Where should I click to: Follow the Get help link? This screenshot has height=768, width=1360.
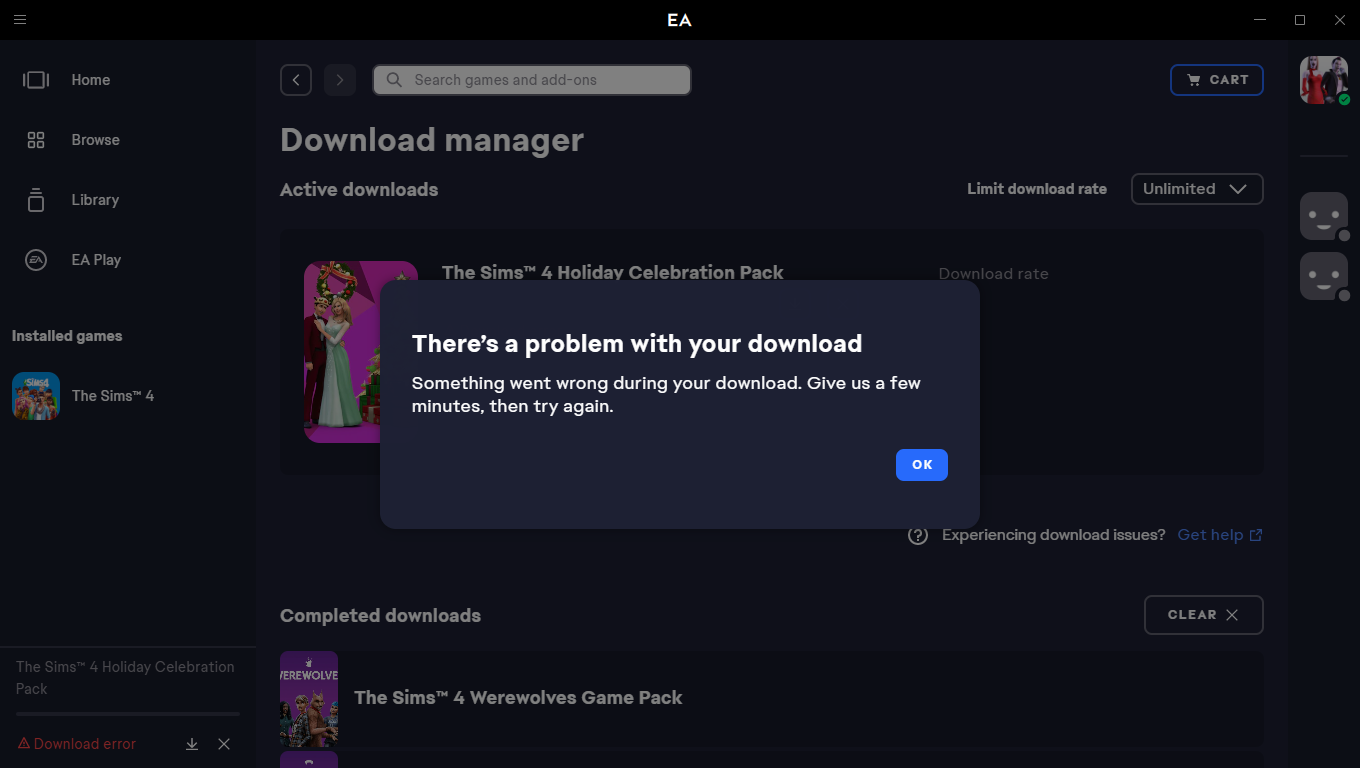click(x=1219, y=535)
